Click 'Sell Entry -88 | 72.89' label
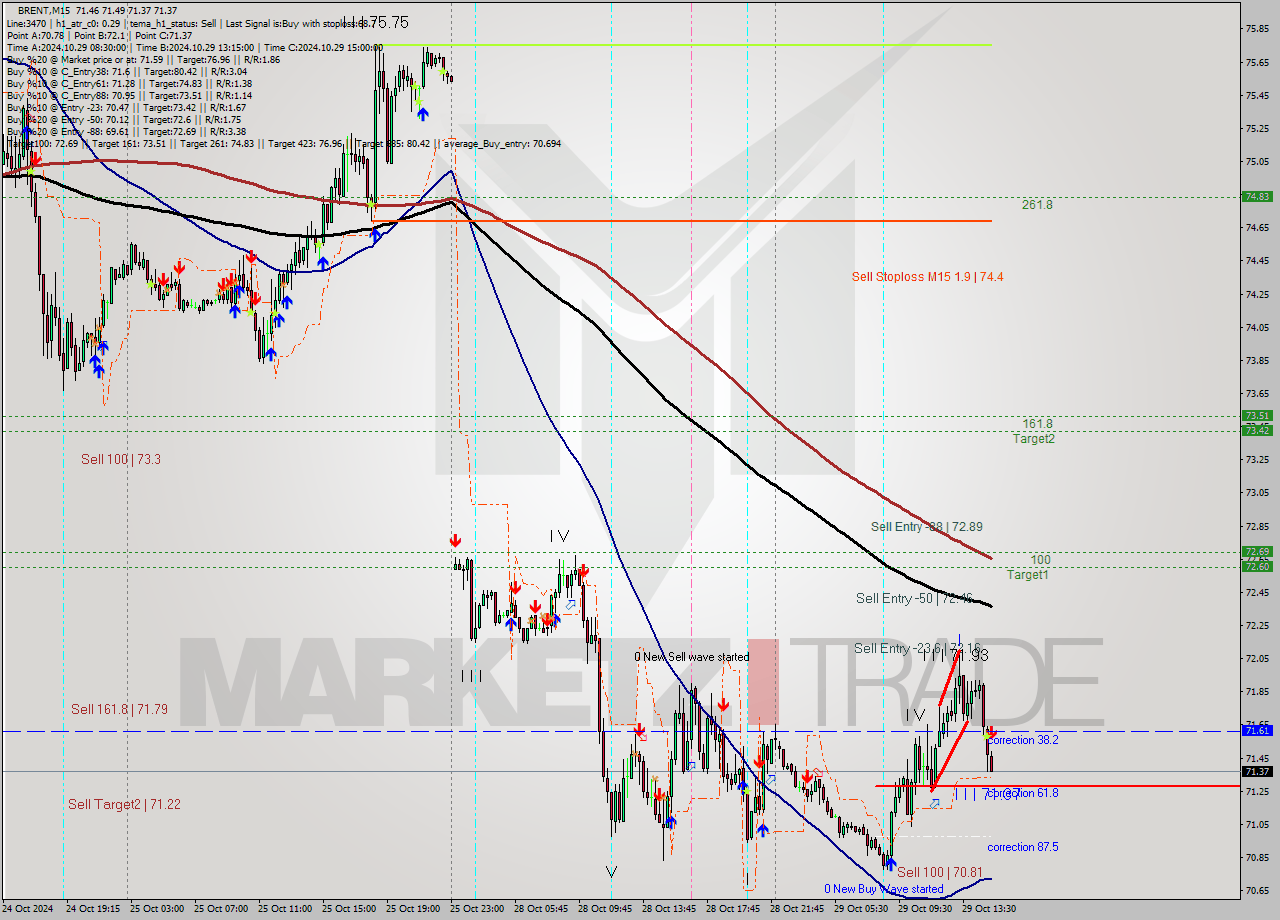1280x920 pixels. [926, 527]
